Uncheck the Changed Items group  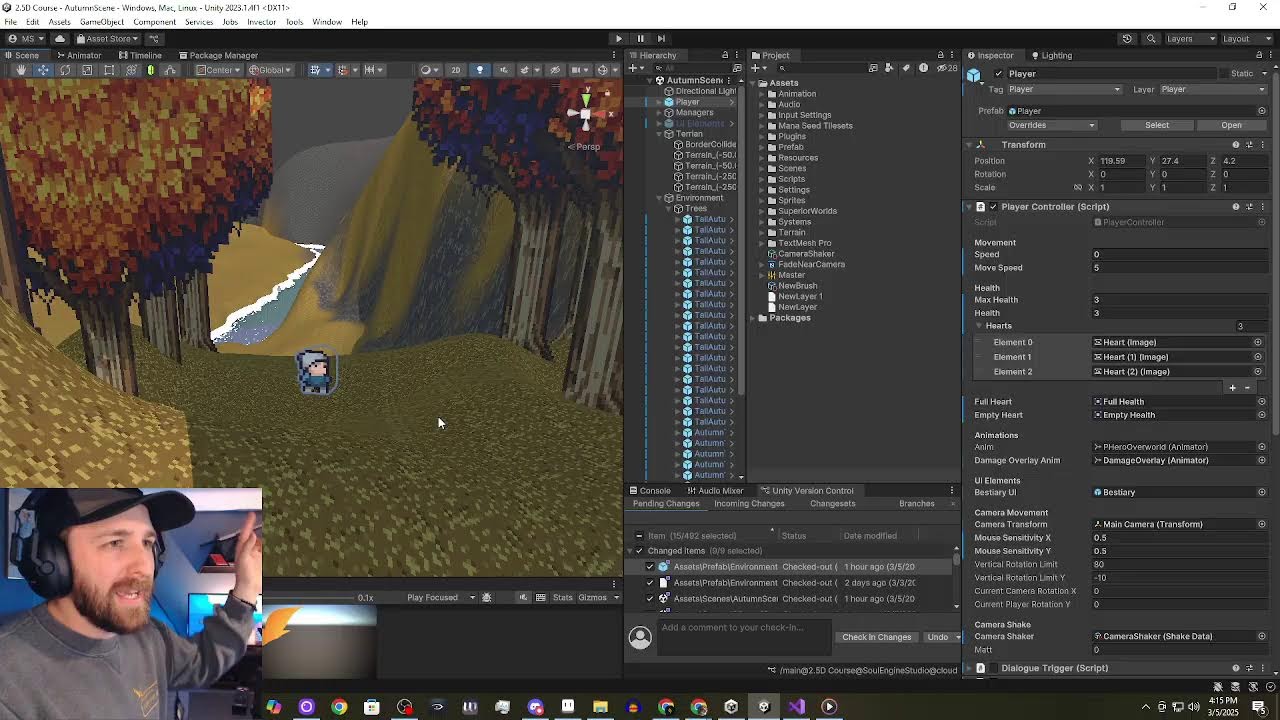[x=639, y=551]
